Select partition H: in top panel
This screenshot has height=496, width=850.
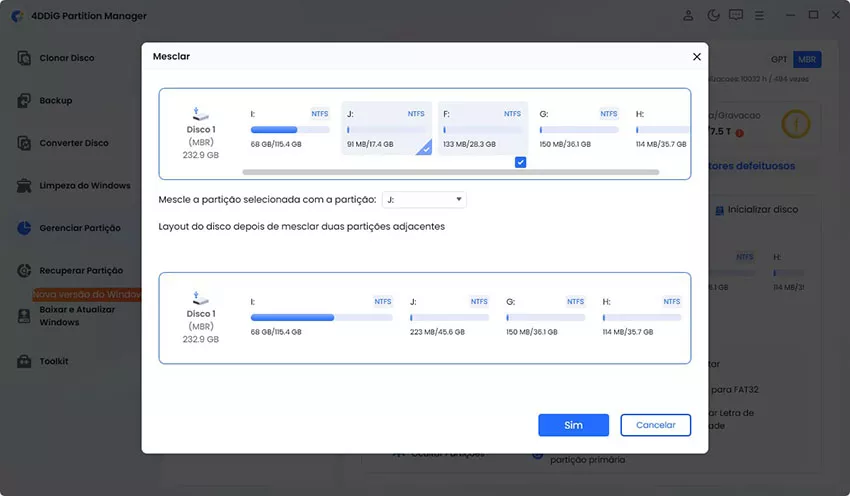(660, 128)
